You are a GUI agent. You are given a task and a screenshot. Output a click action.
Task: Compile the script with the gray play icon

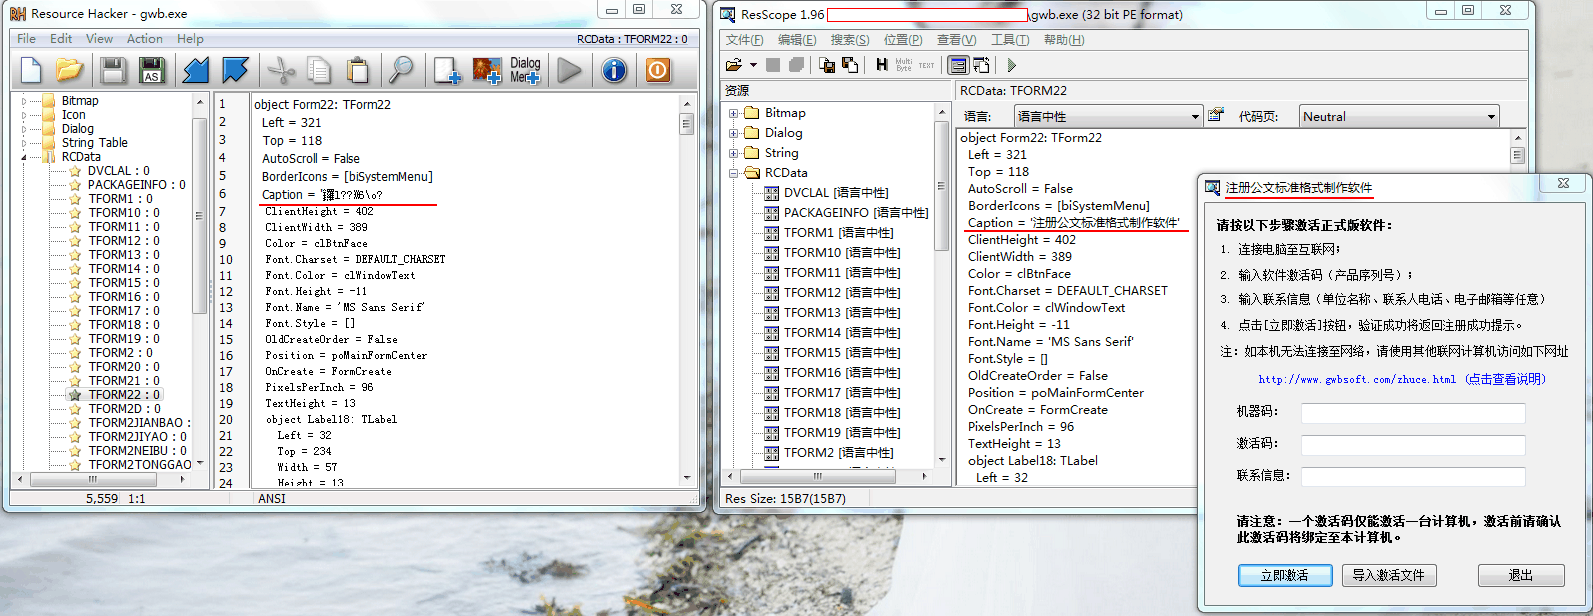point(569,70)
